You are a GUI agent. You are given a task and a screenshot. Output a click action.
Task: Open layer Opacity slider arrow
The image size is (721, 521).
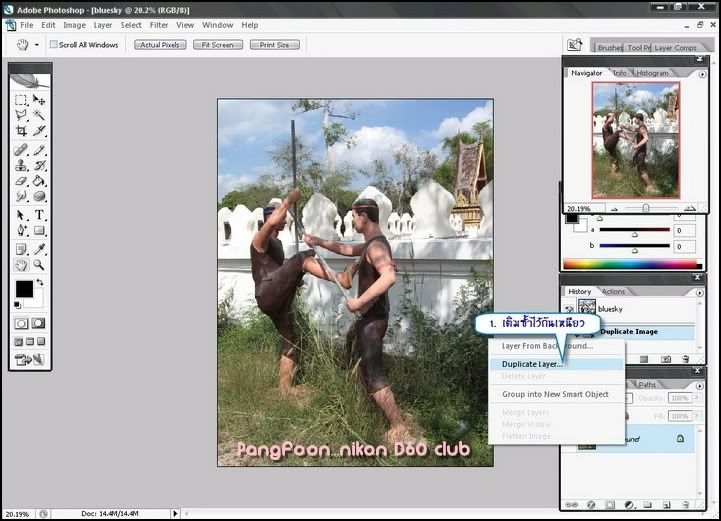pos(696,398)
